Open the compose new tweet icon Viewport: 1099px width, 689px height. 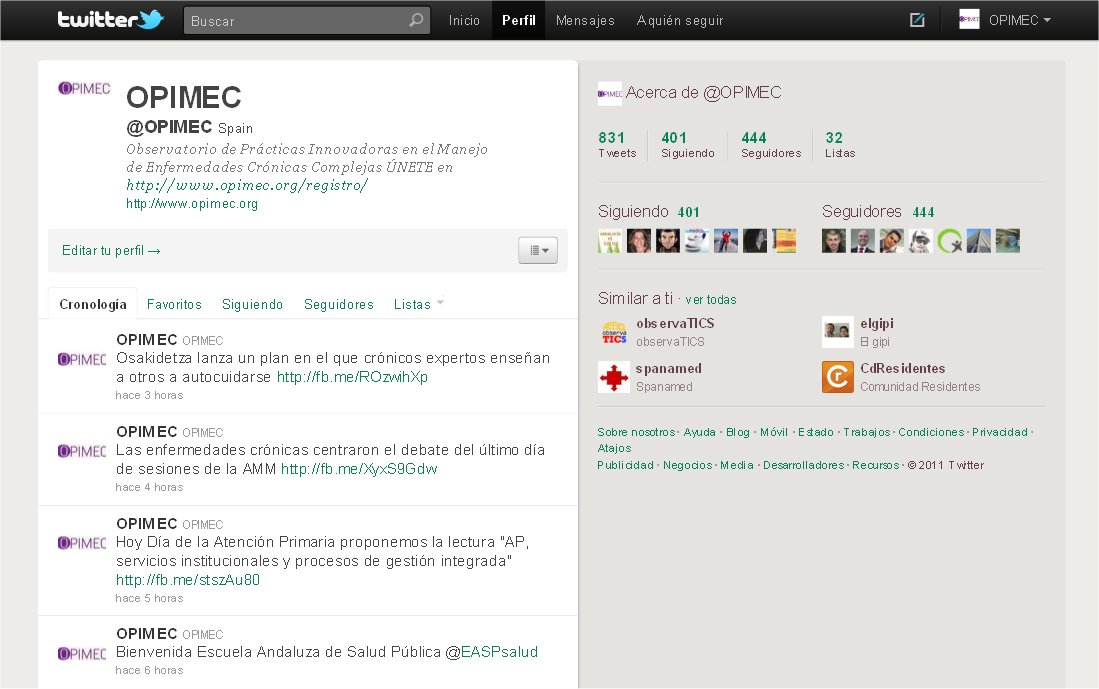[917, 20]
